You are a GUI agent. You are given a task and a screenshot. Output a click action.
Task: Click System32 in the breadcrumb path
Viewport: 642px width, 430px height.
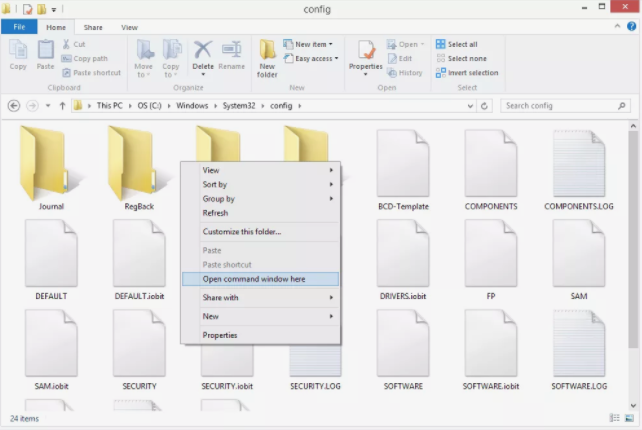(x=239, y=106)
